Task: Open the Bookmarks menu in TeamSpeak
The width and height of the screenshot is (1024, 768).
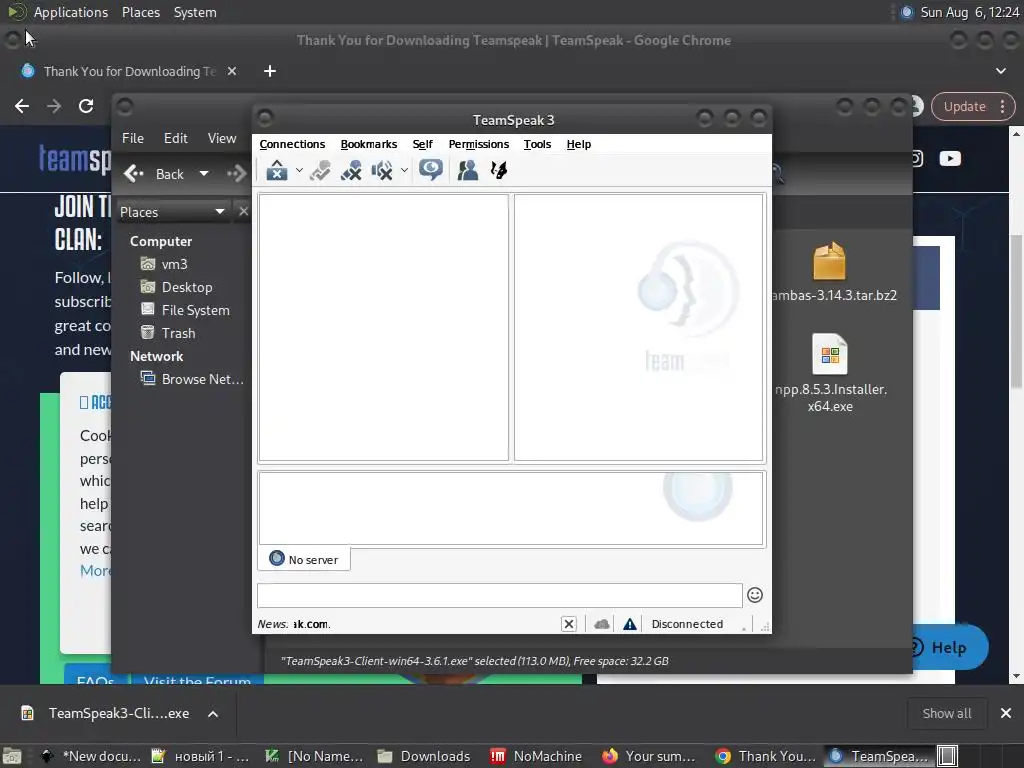Action: [x=368, y=144]
